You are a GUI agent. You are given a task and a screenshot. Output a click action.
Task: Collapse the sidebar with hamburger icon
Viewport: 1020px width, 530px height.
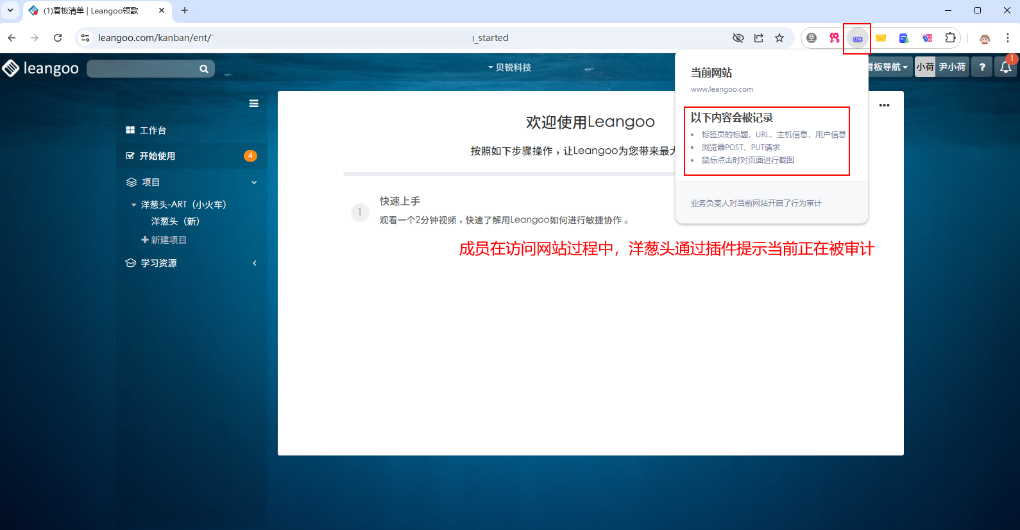tap(254, 103)
